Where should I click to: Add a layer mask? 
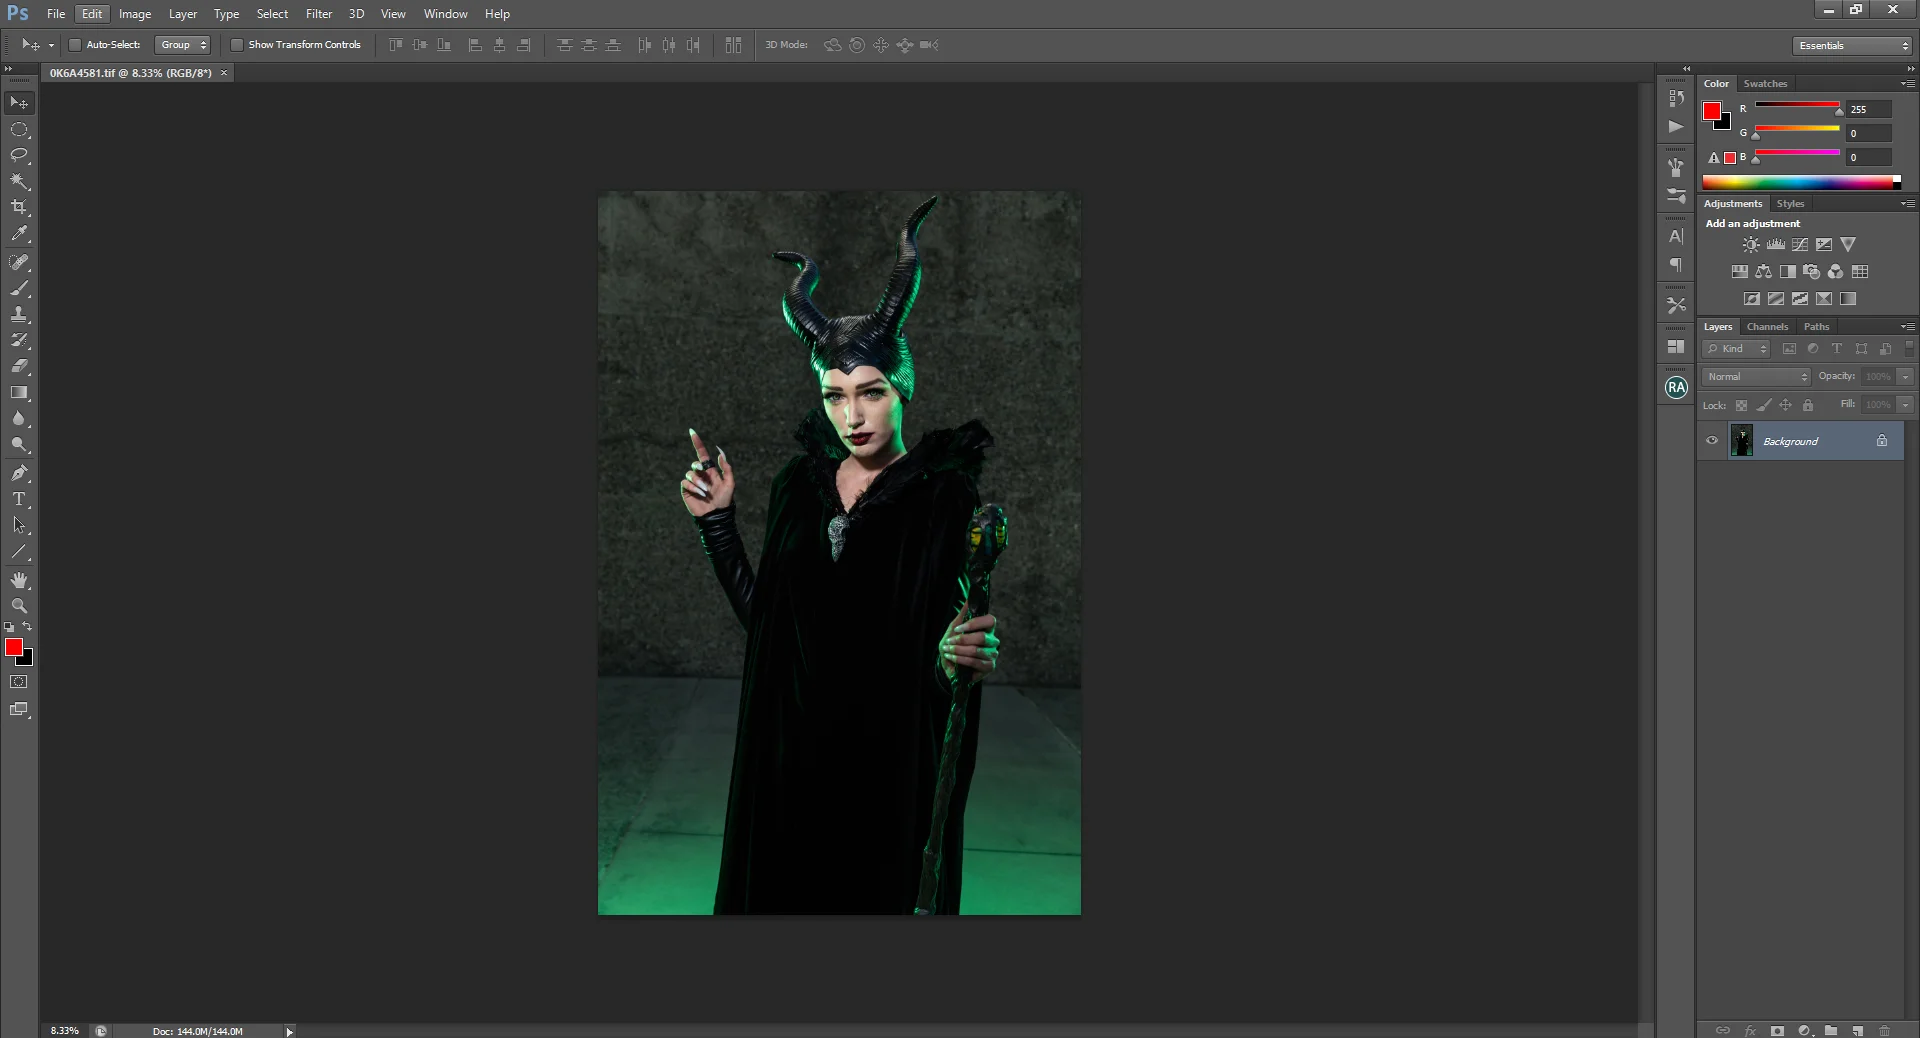coord(1777,1030)
